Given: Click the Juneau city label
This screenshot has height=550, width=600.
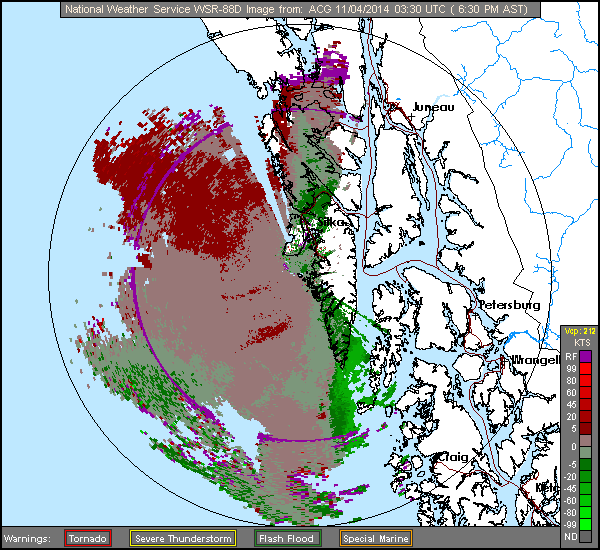Looking at the screenshot, I should tap(434, 107).
